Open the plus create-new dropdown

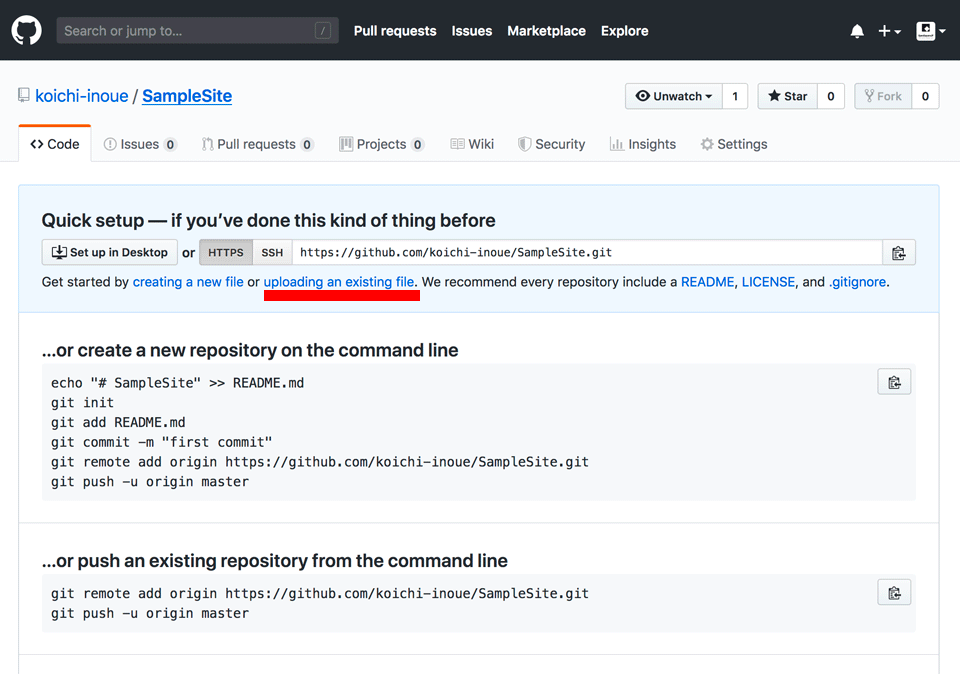tap(889, 31)
